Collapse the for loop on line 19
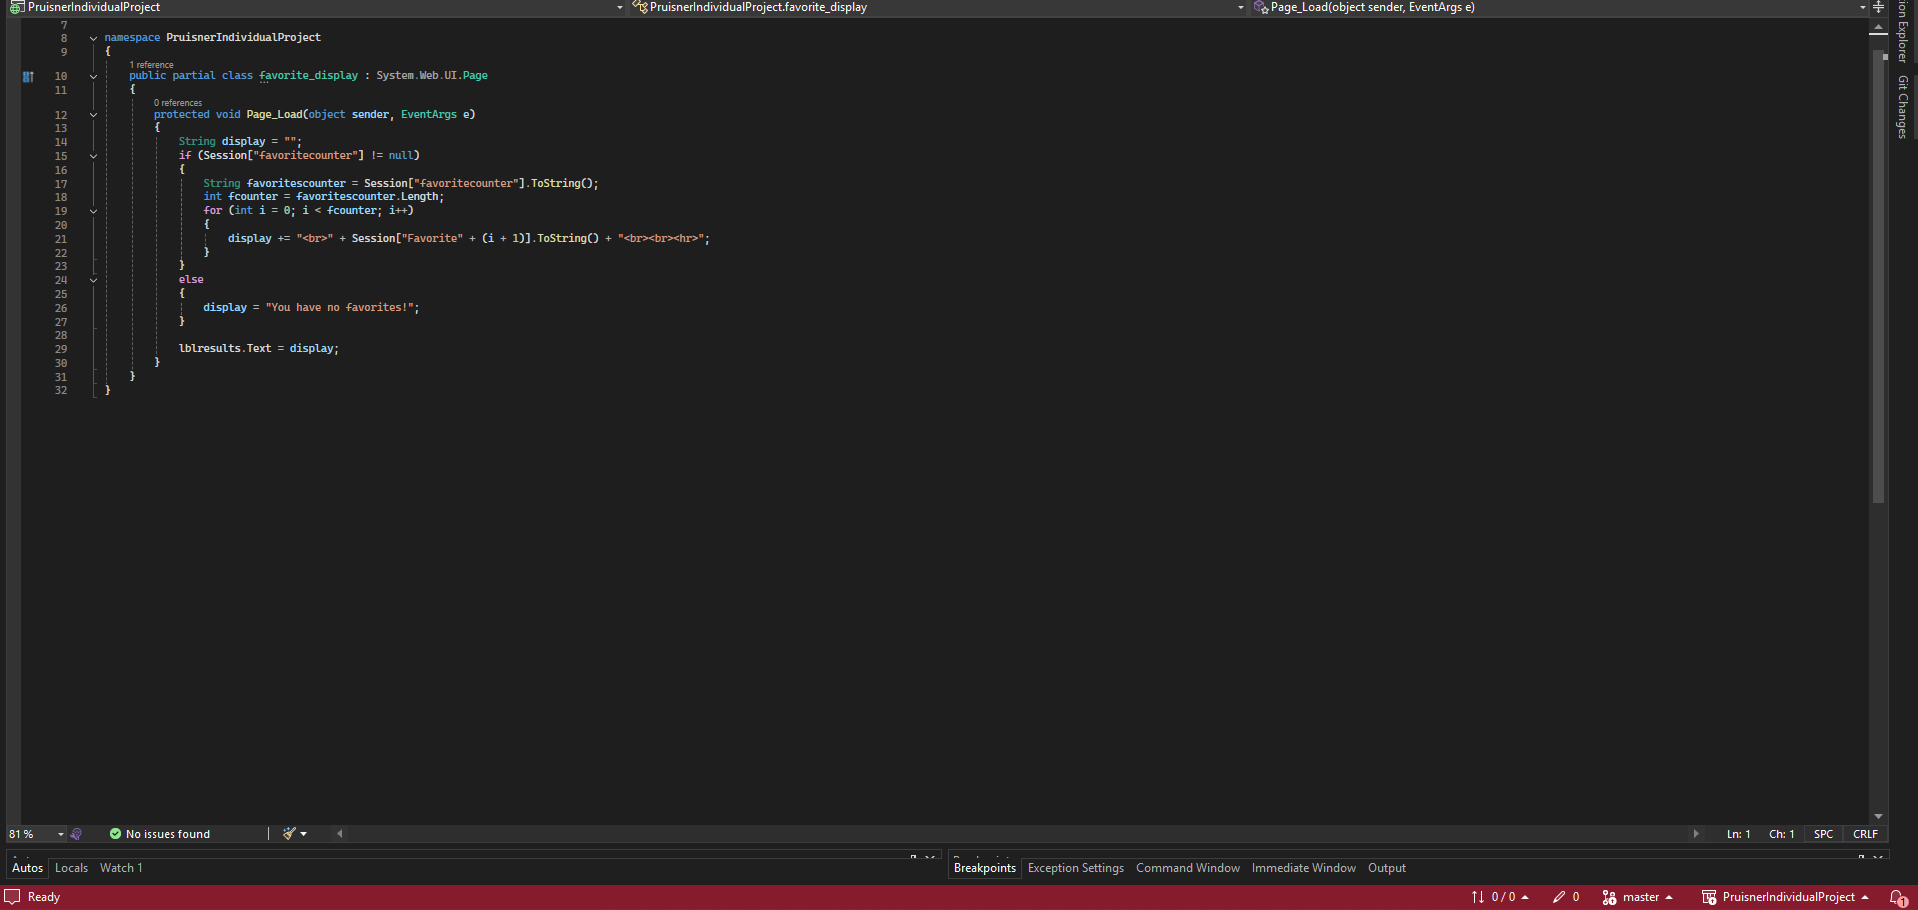The height and width of the screenshot is (910, 1918). (x=93, y=211)
